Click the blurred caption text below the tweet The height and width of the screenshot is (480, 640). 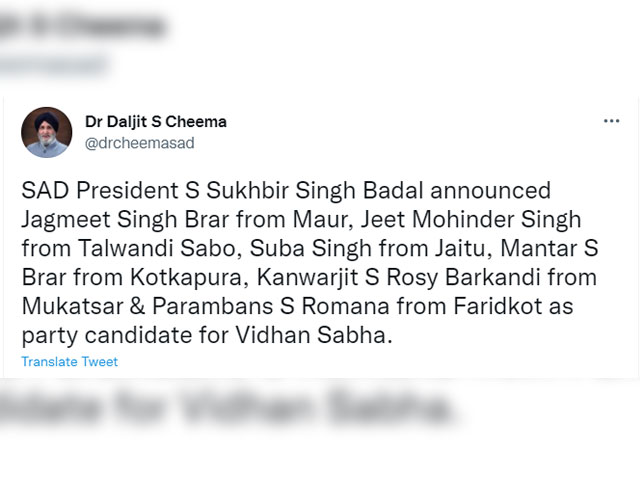[x=230, y=408]
